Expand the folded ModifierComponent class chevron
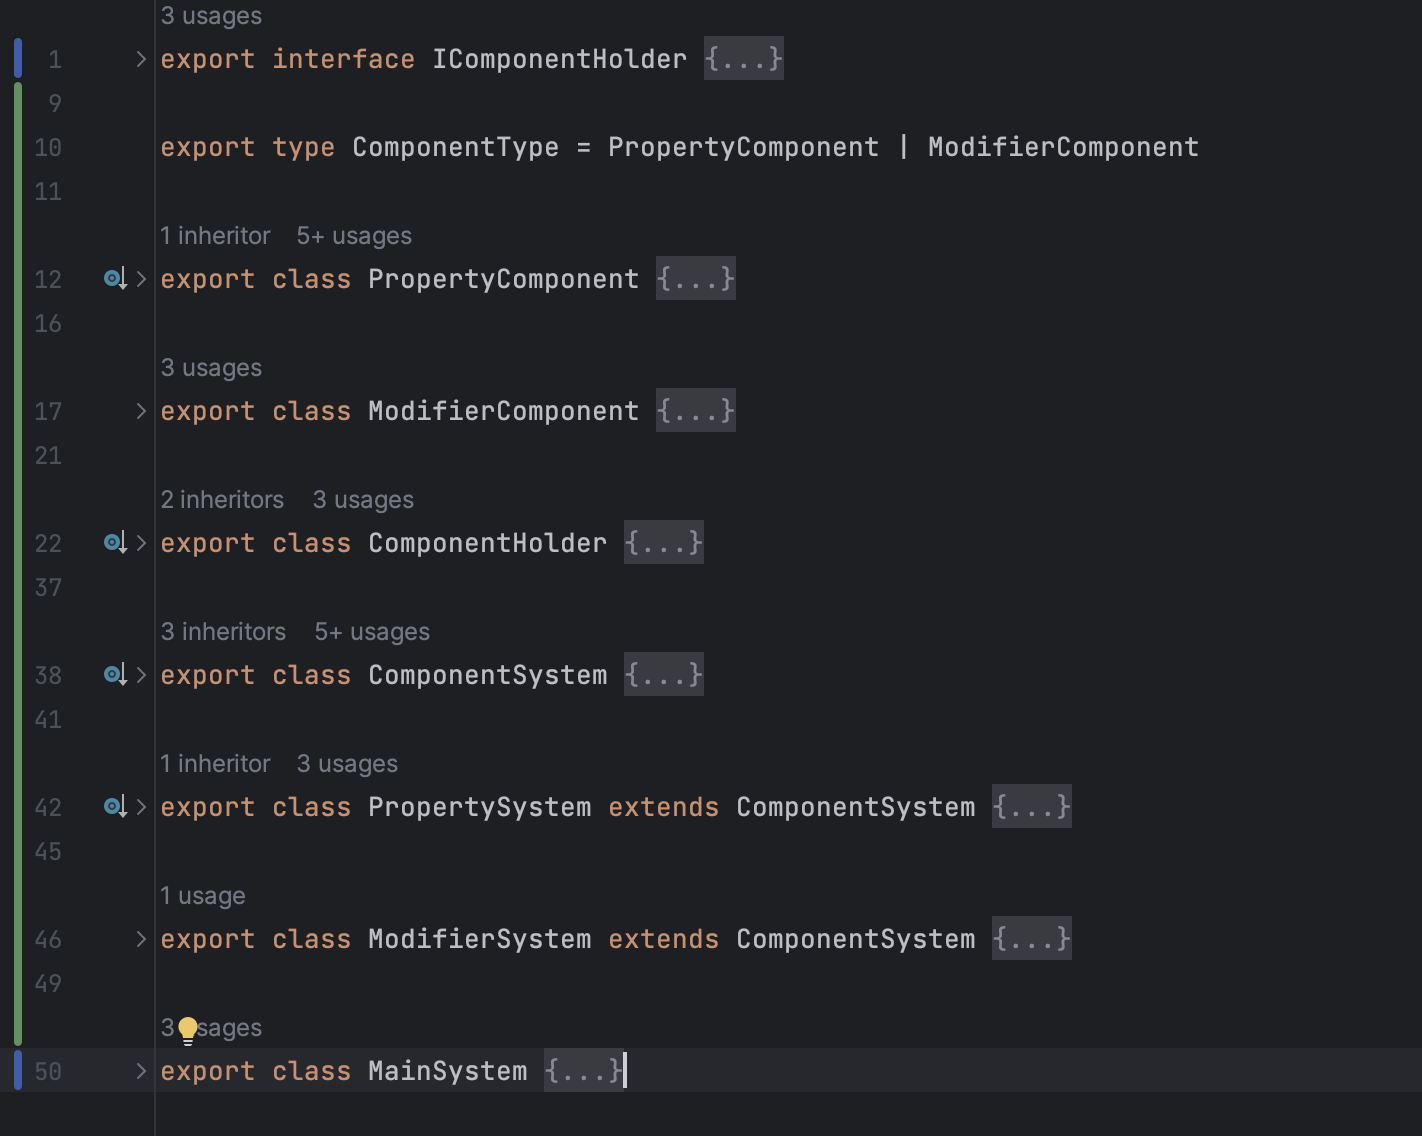The image size is (1422, 1136). click(141, 411)
